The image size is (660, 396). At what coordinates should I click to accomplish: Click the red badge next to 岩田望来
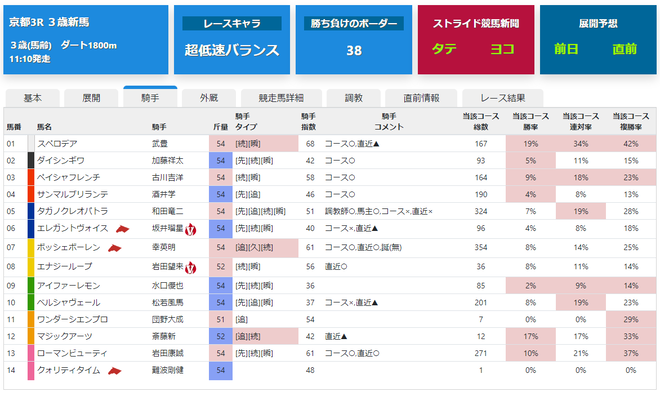[x=191, y=267]
